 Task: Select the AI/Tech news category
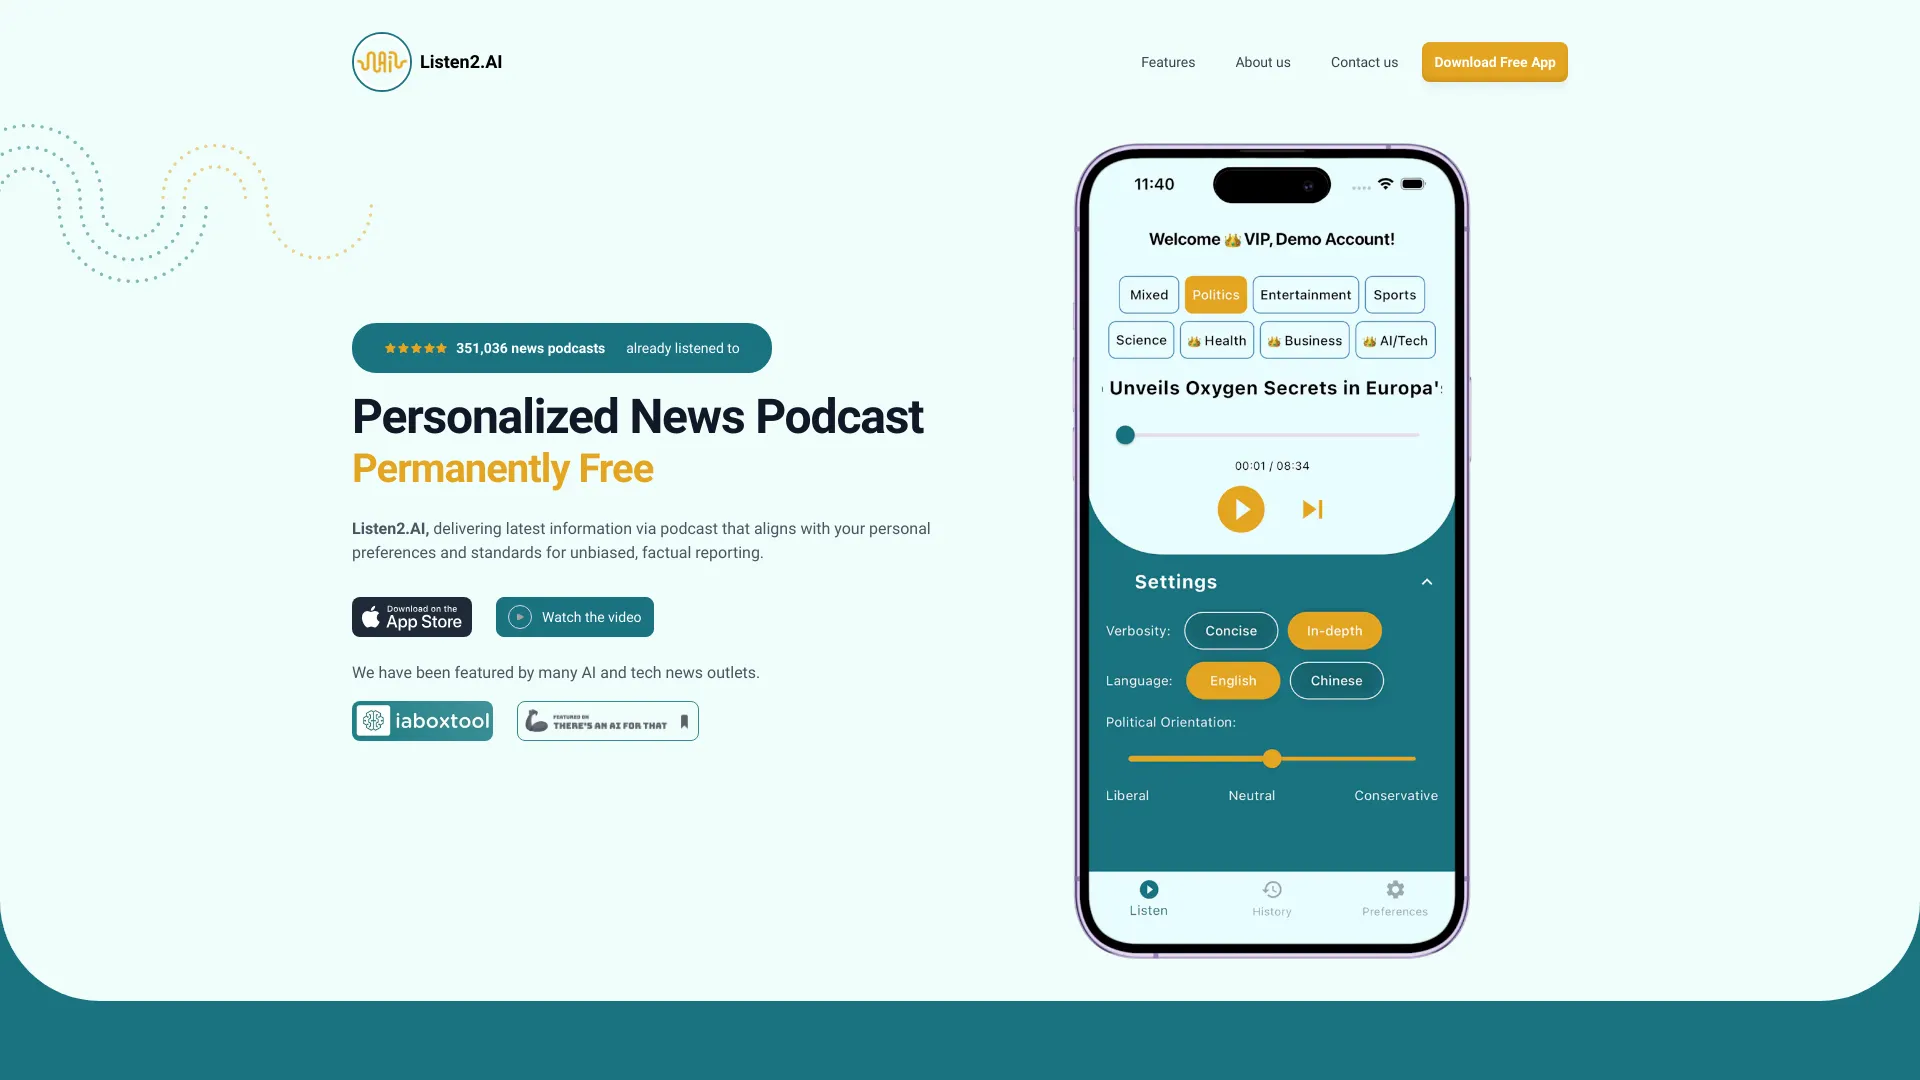1395,342
